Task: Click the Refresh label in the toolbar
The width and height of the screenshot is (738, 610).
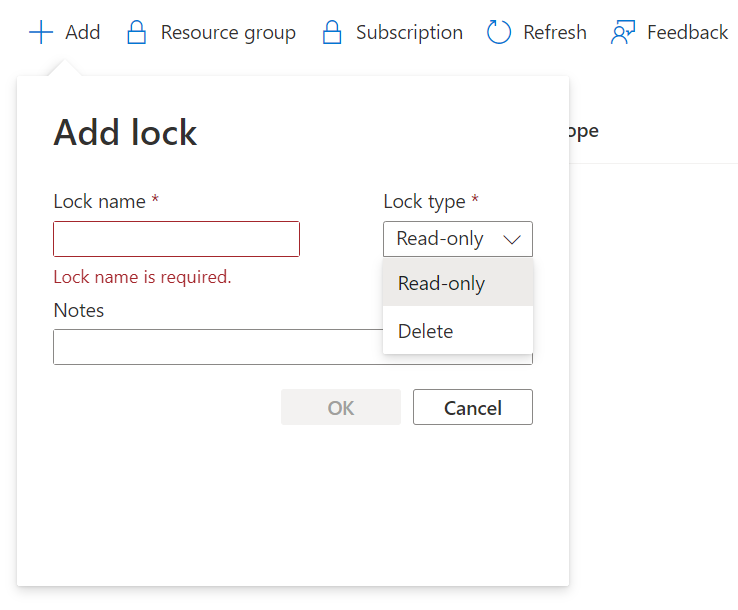Action: pyautogui.click(x=555, y=32)
